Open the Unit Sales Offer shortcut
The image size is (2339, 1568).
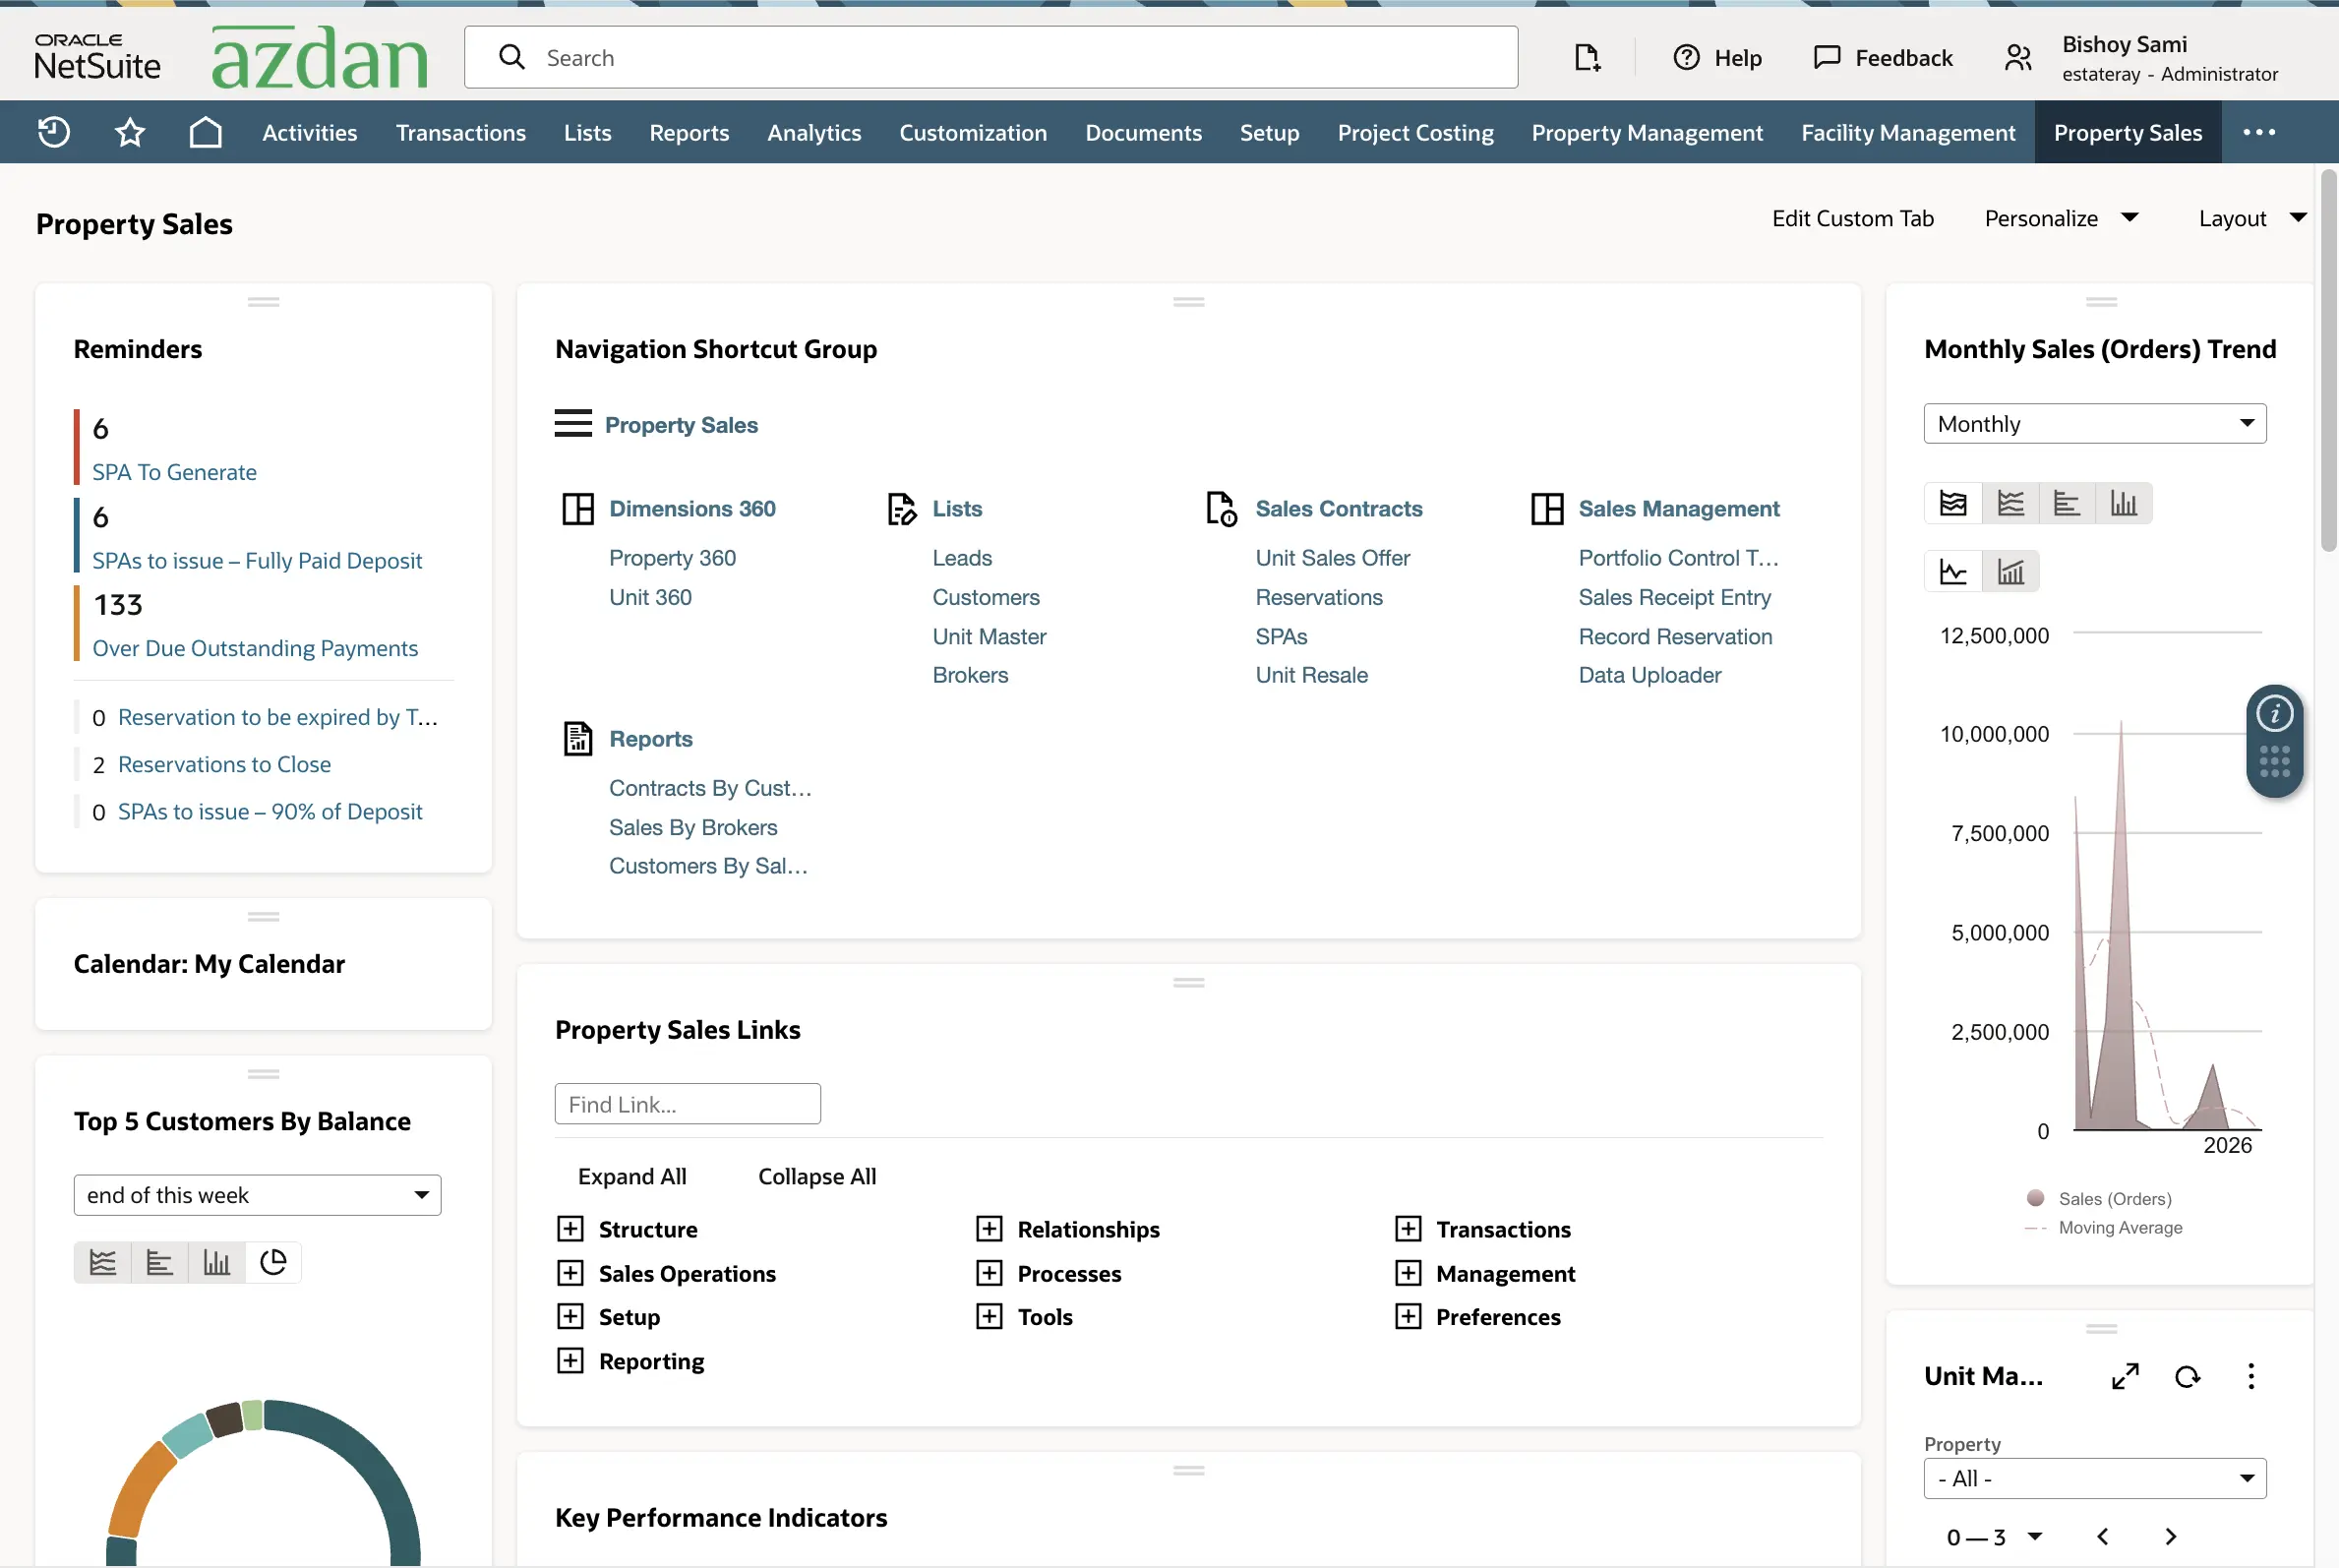(x=1332, y=558)
